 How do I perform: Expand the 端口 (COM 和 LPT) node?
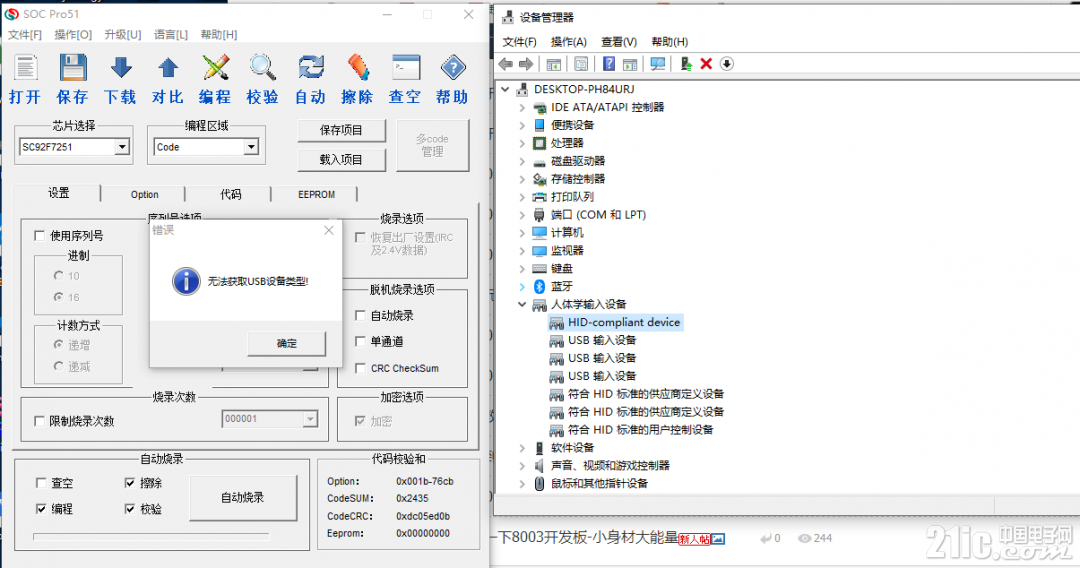tap(522, 215)
